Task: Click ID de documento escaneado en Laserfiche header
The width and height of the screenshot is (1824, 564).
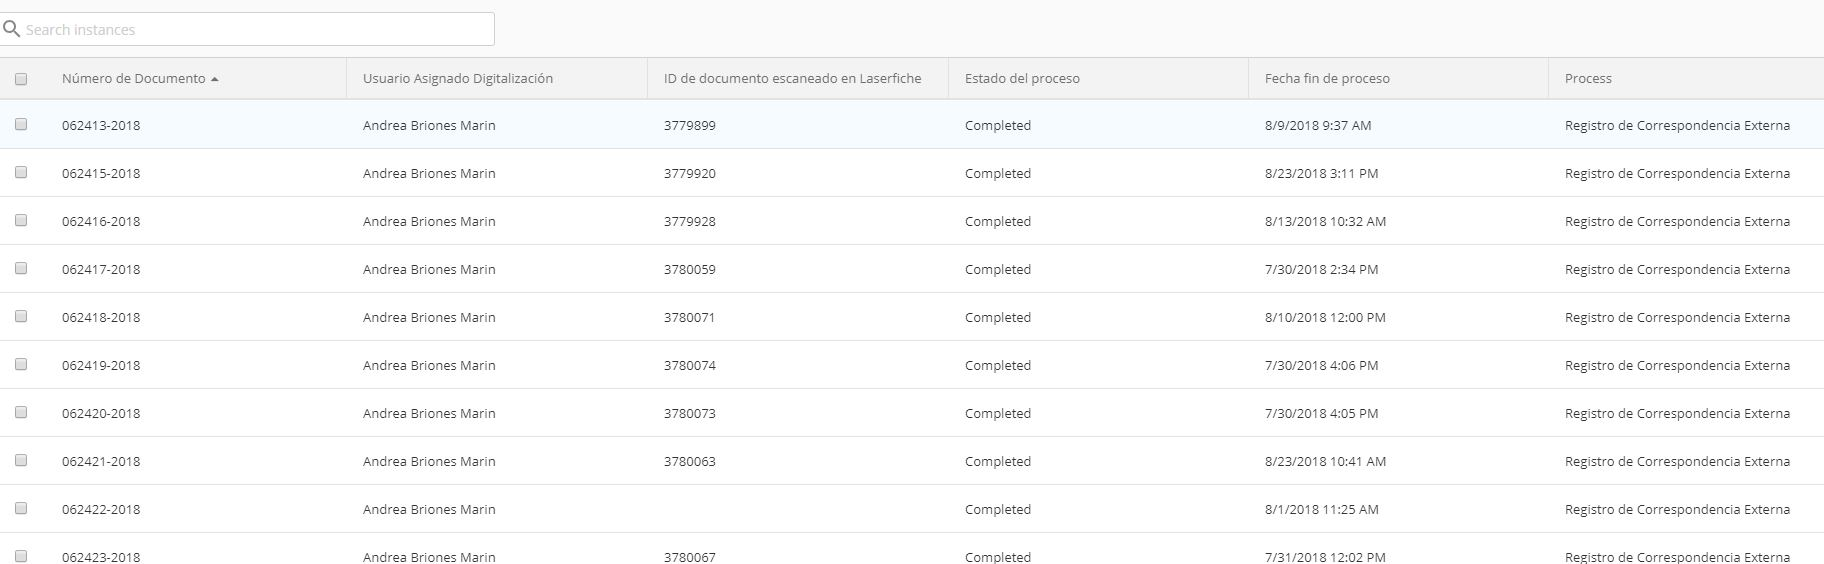Action: tap(793, 78)
